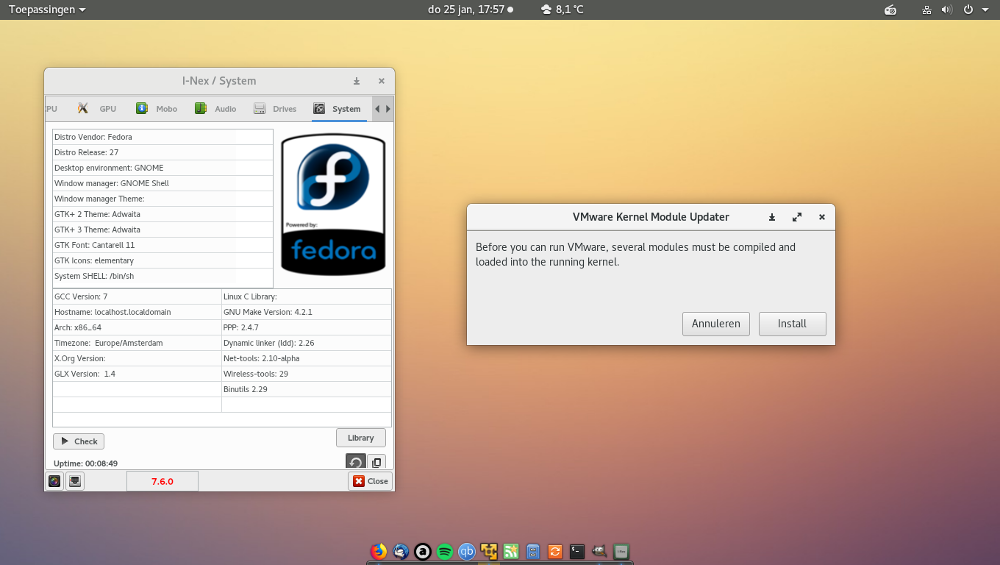
Task: Open Spotify from the dock
Action: 445,551
